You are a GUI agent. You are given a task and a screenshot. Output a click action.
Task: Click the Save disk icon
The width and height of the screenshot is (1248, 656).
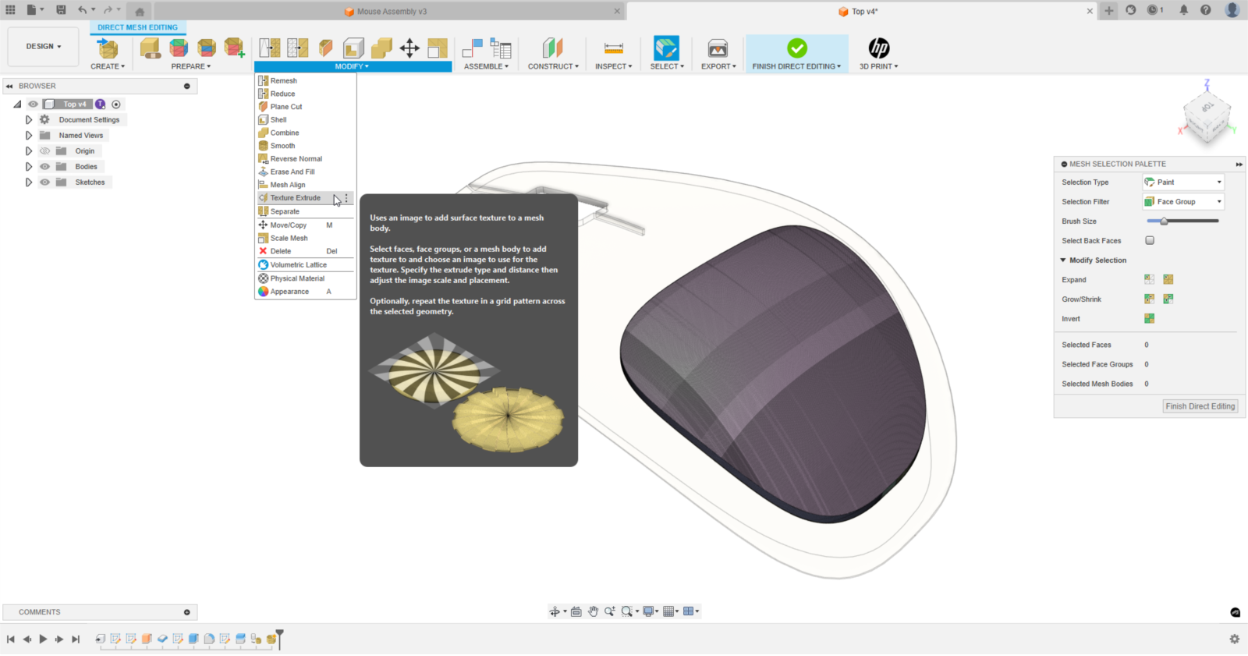tap(61, 10)
